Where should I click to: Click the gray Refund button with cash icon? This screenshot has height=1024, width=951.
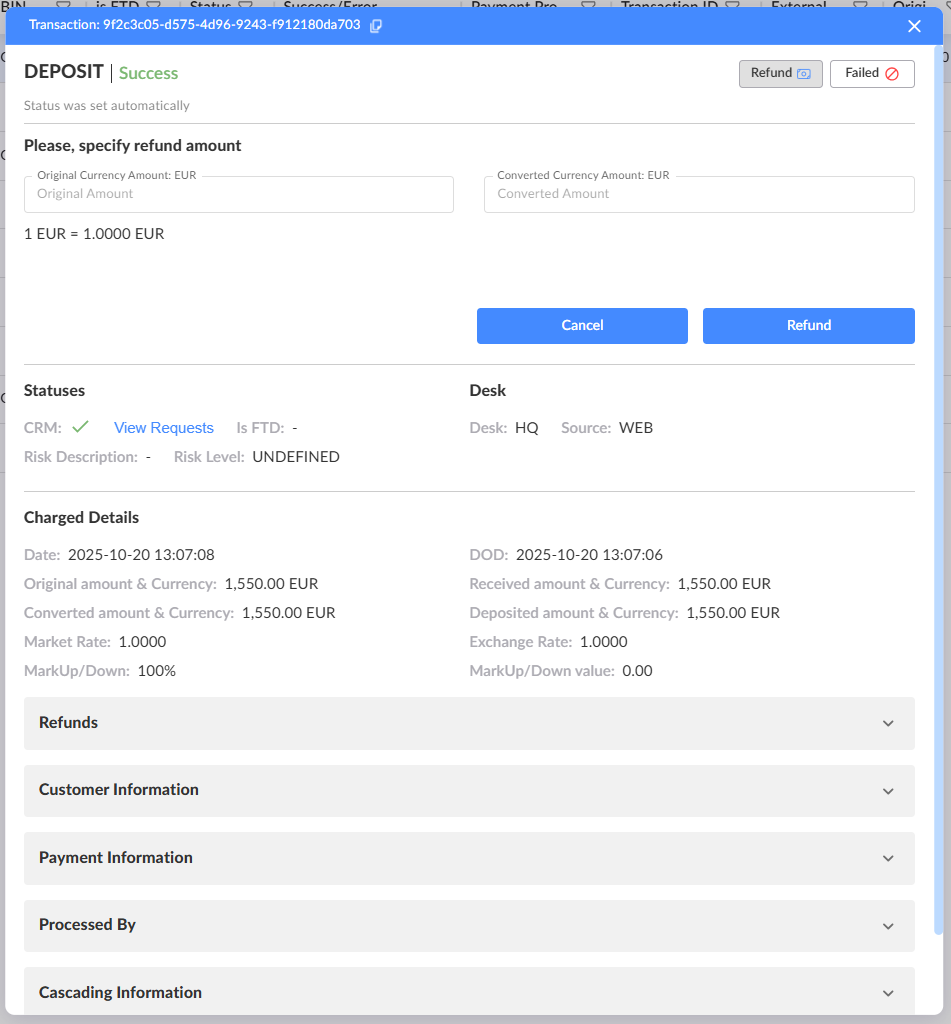pos(780,74)
